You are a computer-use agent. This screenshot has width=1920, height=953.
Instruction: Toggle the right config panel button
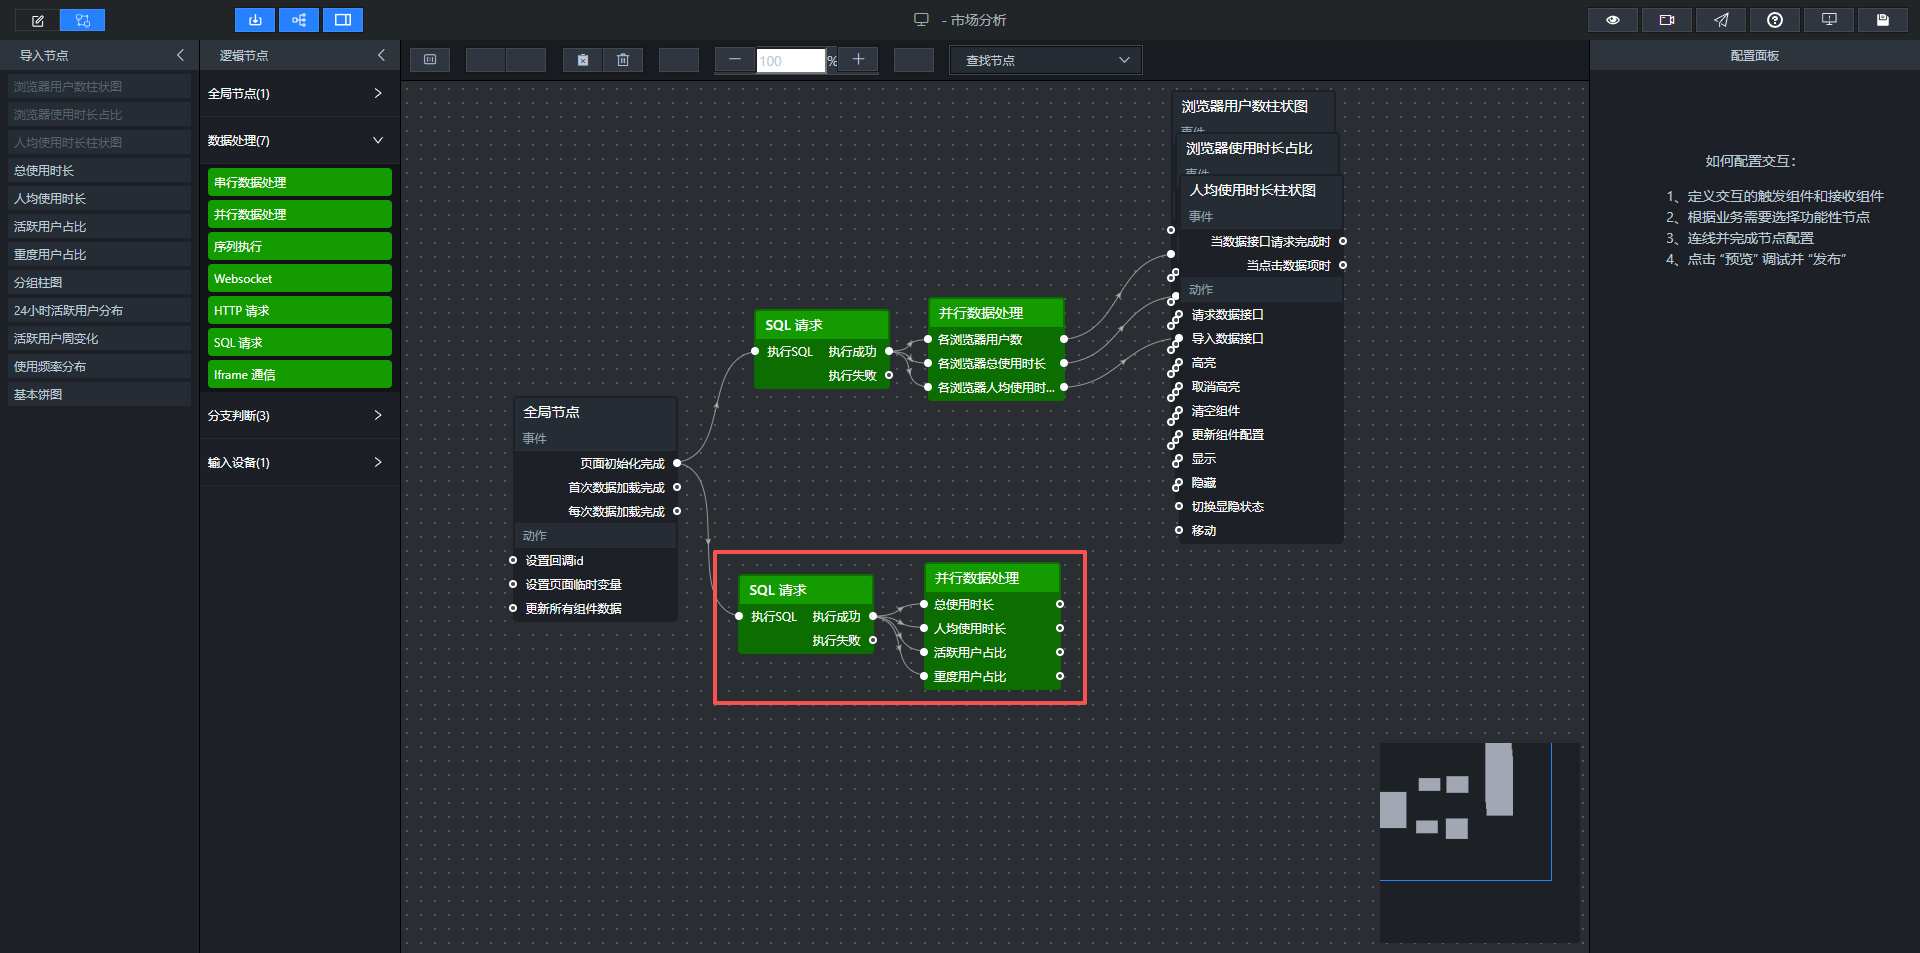click(343, 20)
